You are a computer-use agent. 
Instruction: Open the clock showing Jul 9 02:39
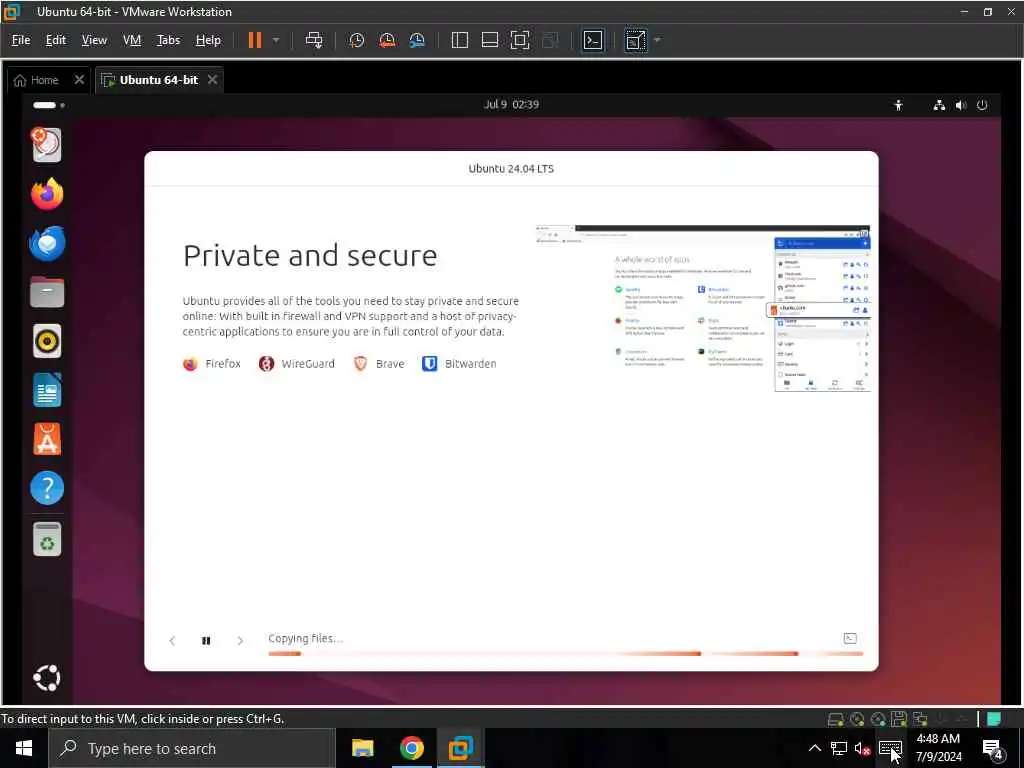point(511,104)
